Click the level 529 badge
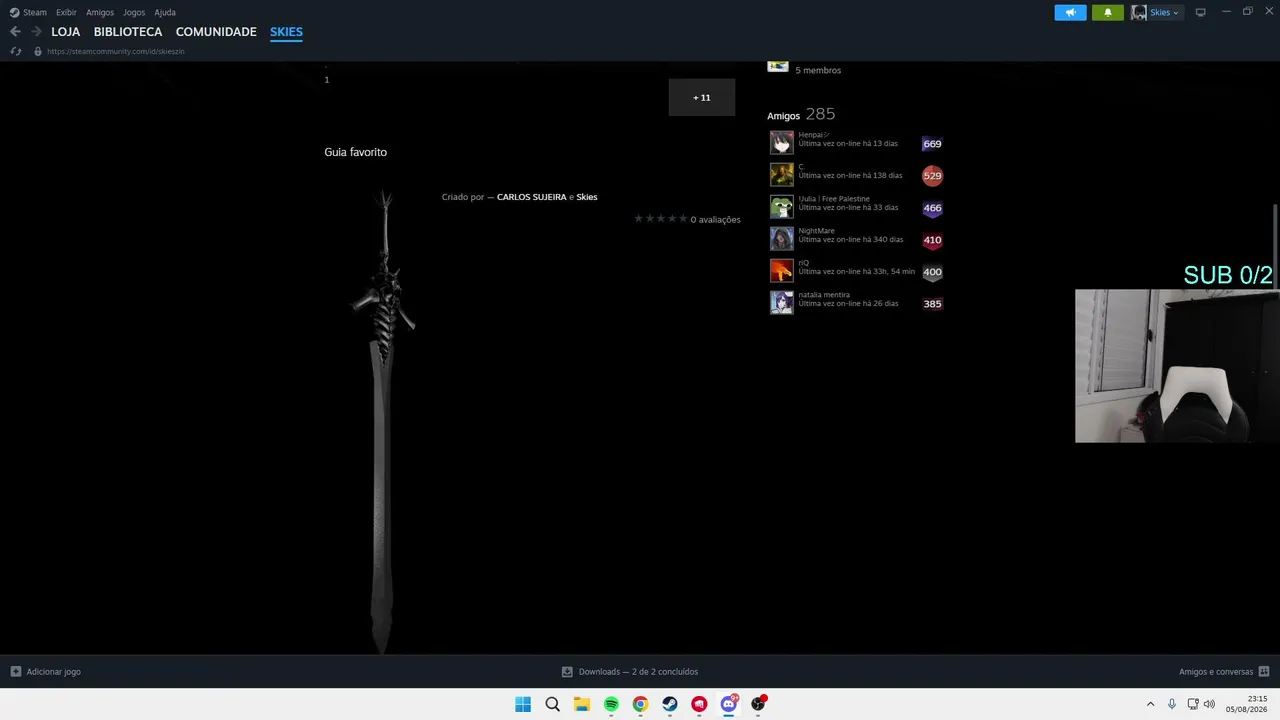The image size is (1280, 720). pos(932,176)
